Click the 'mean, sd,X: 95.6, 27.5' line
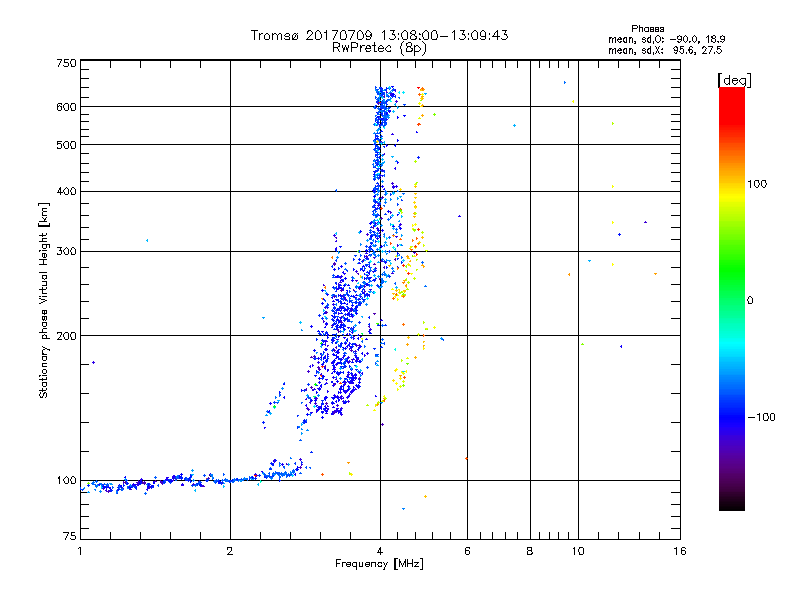The image size is (800, 600). click(x=665, y=50)
